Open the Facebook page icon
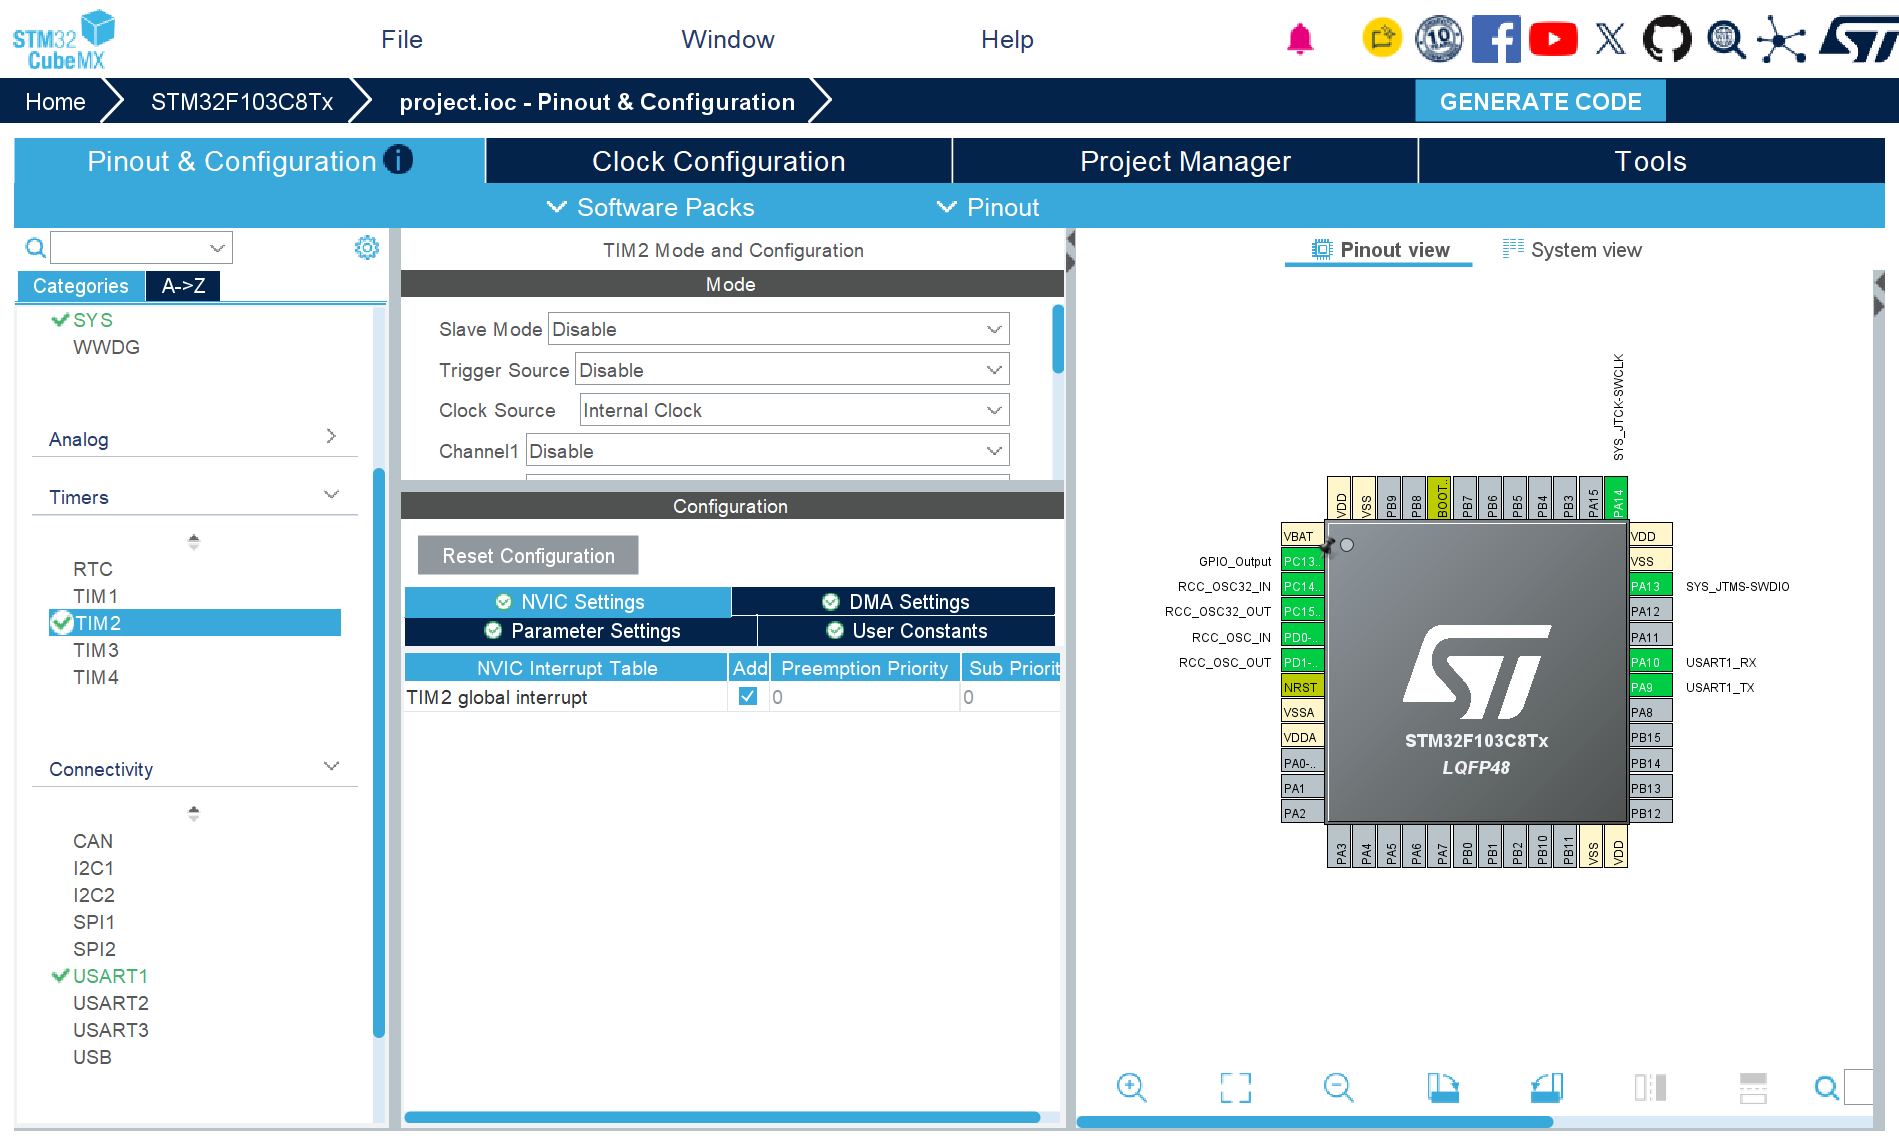 (x=1496, y=40)
